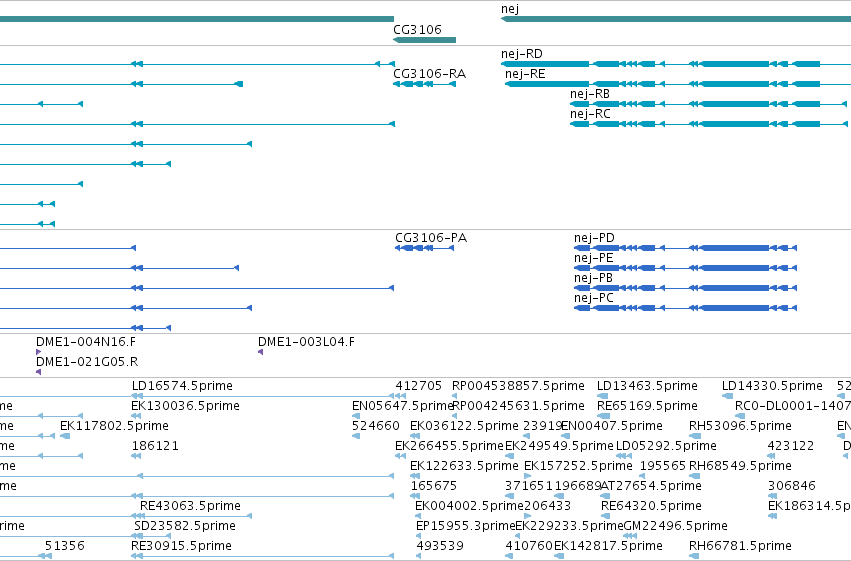Image resolution: width=851 pixels, height=561 pixels.
Task: Select the 306846 EST label
Action: (791, 486)
